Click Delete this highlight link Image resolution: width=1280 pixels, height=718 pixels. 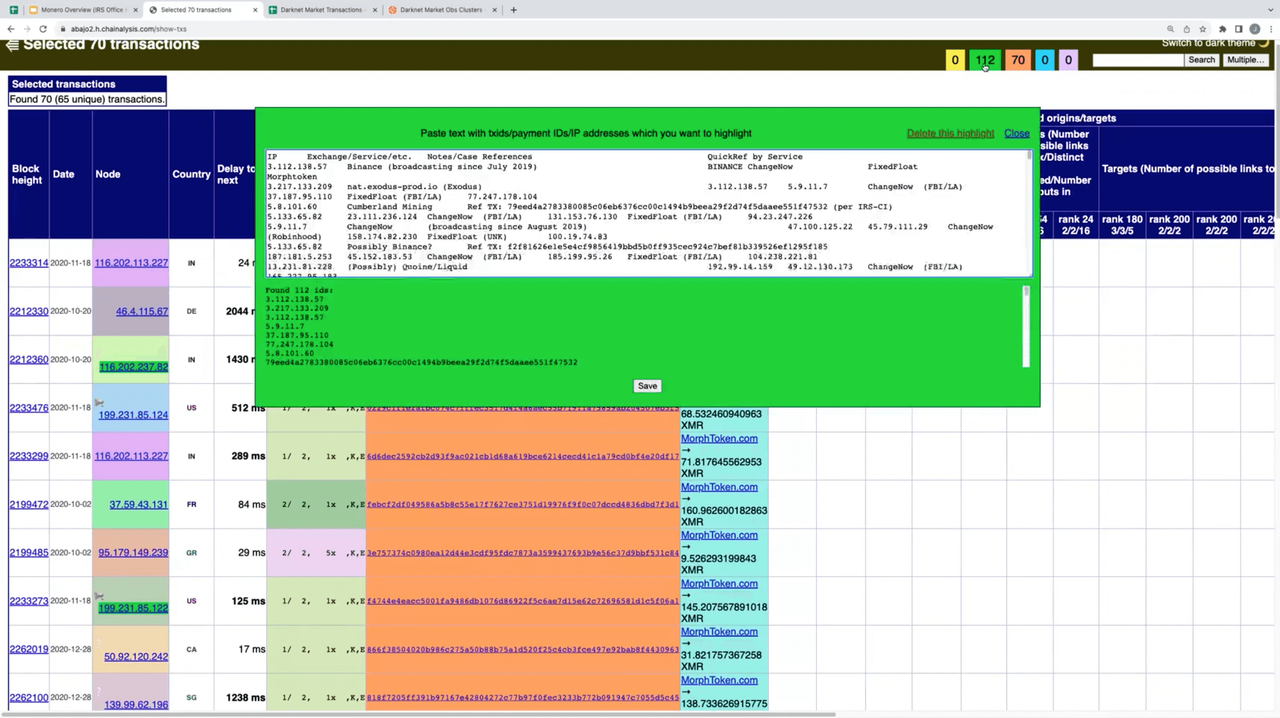950,133
